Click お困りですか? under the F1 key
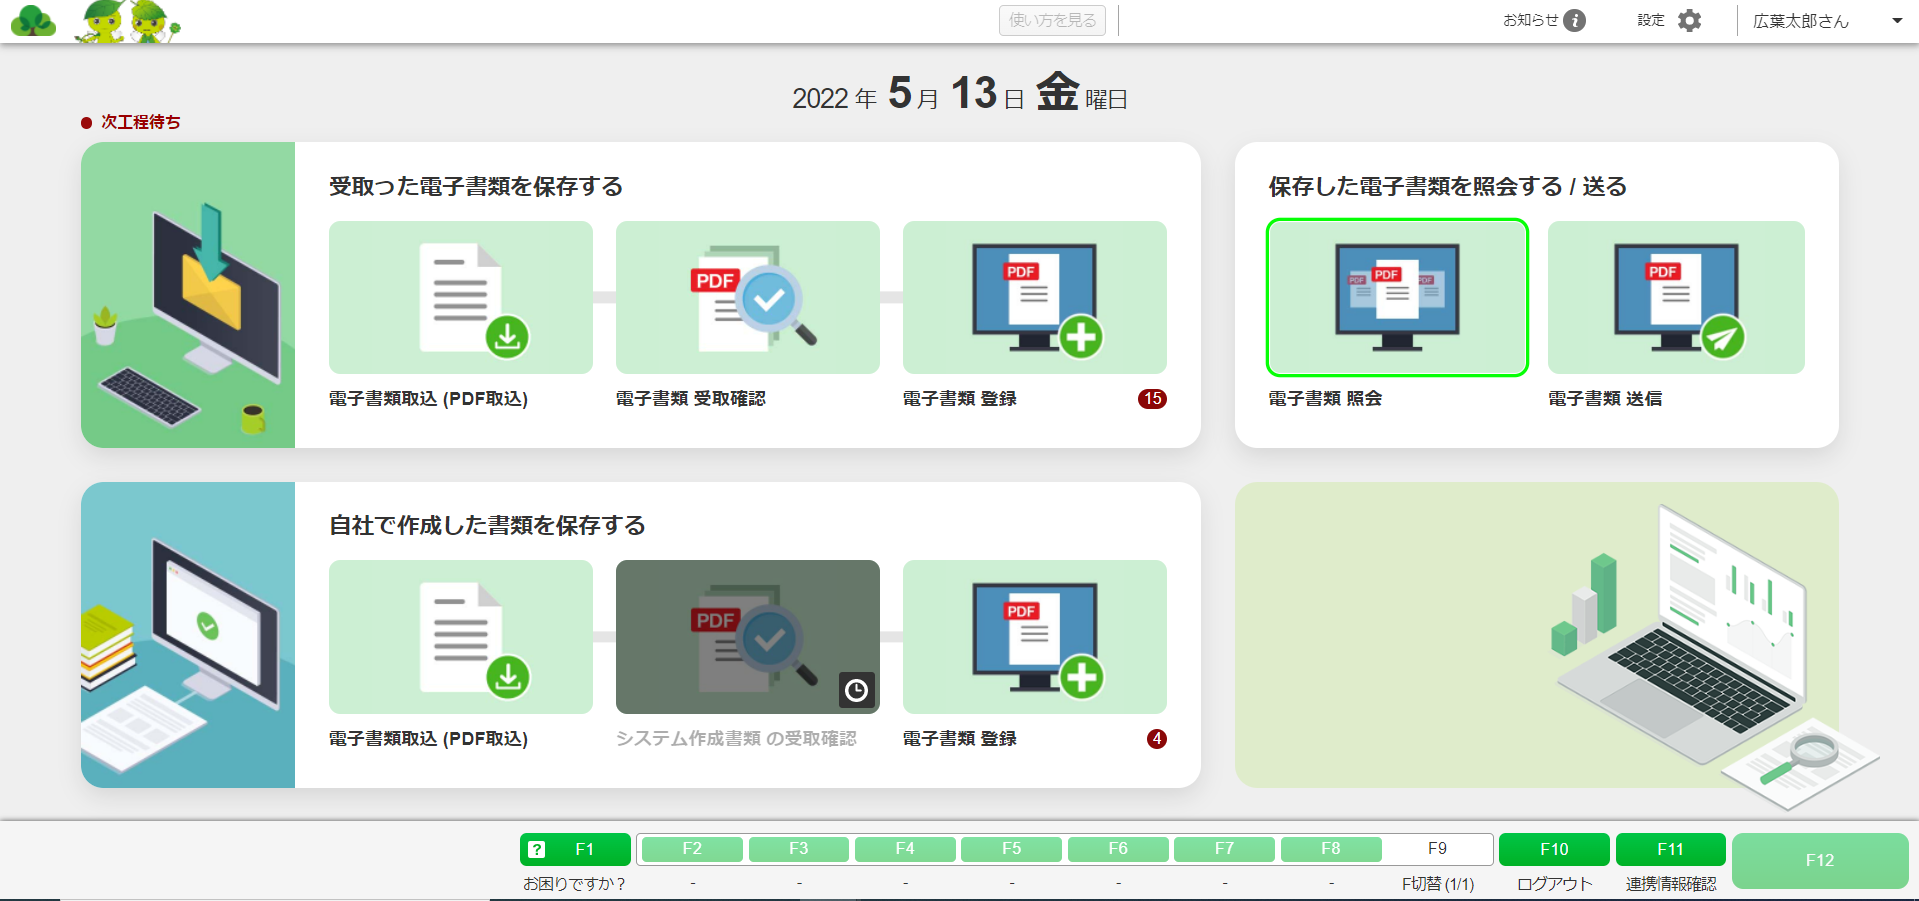Screen dimensions: 1919x901 574,883
